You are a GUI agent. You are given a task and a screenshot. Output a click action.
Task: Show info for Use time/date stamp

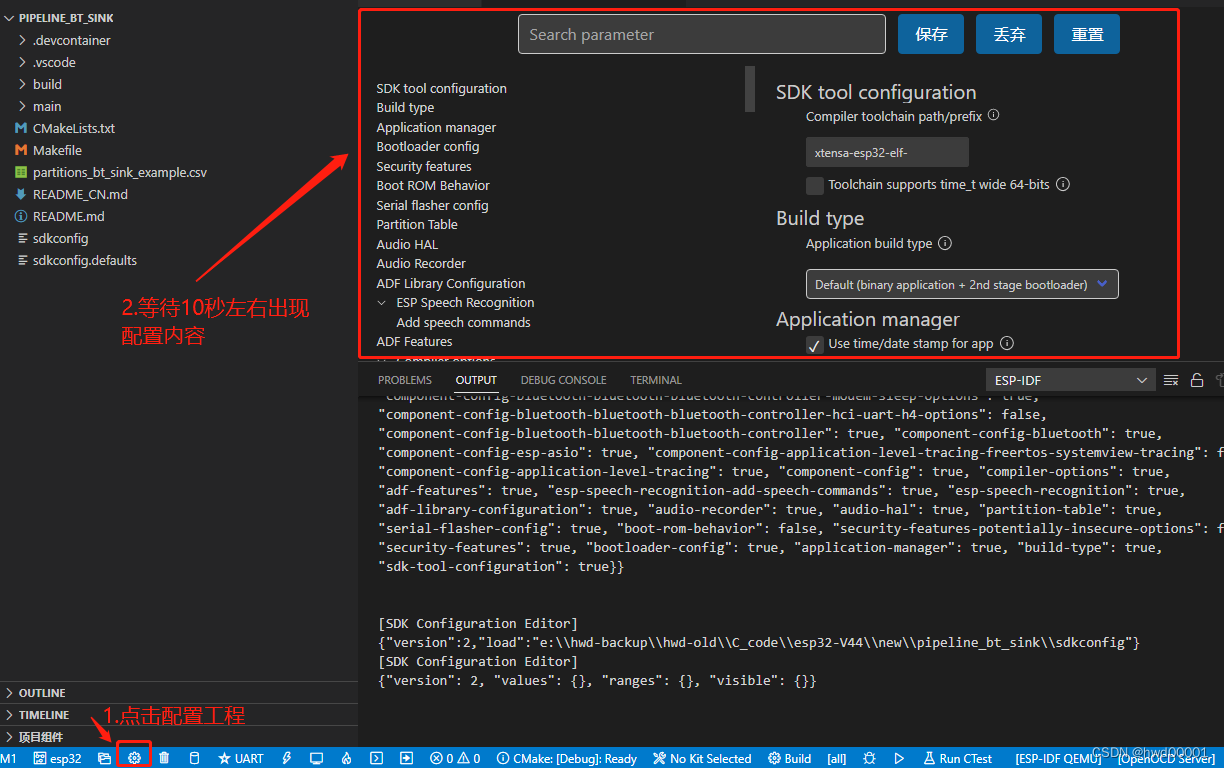pyautogui.click(x=1007, y=343)
